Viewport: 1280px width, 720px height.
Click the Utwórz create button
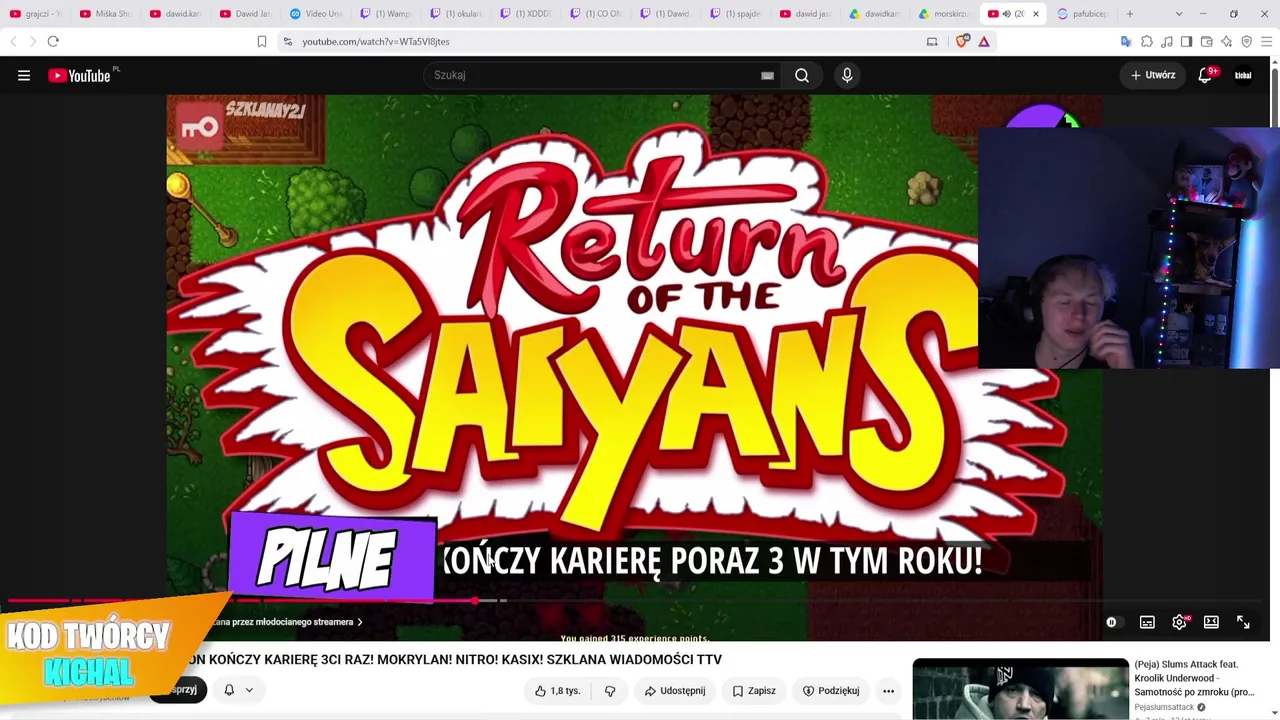pyautogui.click(x=1153, y=75)
